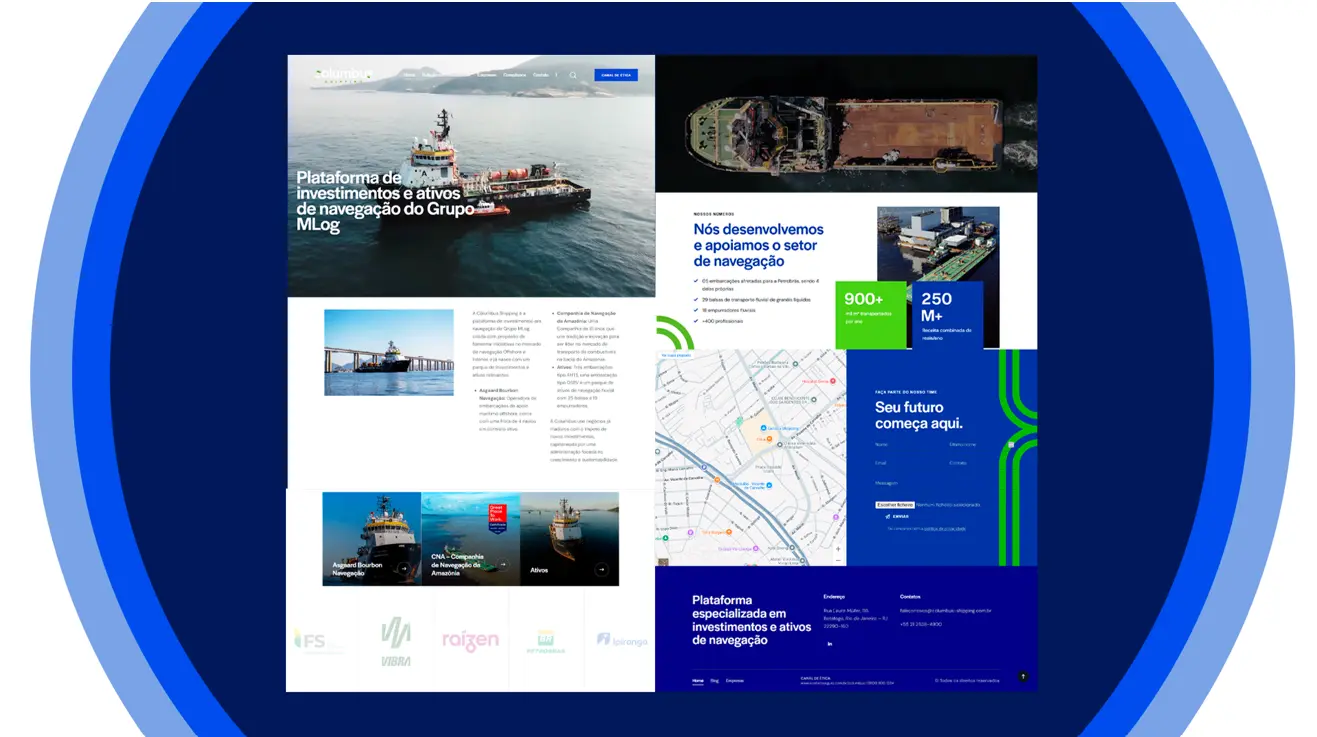Click the Ver mapa ampliado map link
The image size is (1317, 737).
[x=675, y=355]
